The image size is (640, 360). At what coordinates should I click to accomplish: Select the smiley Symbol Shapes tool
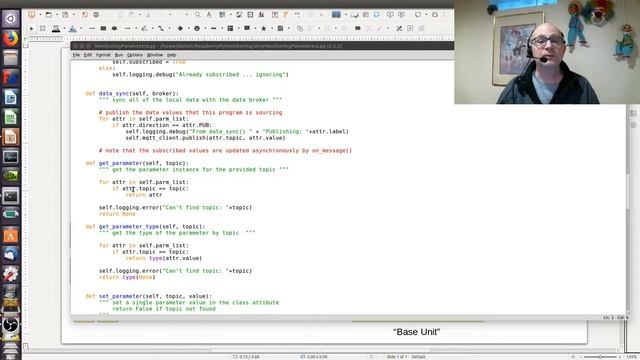coord(197,29)
